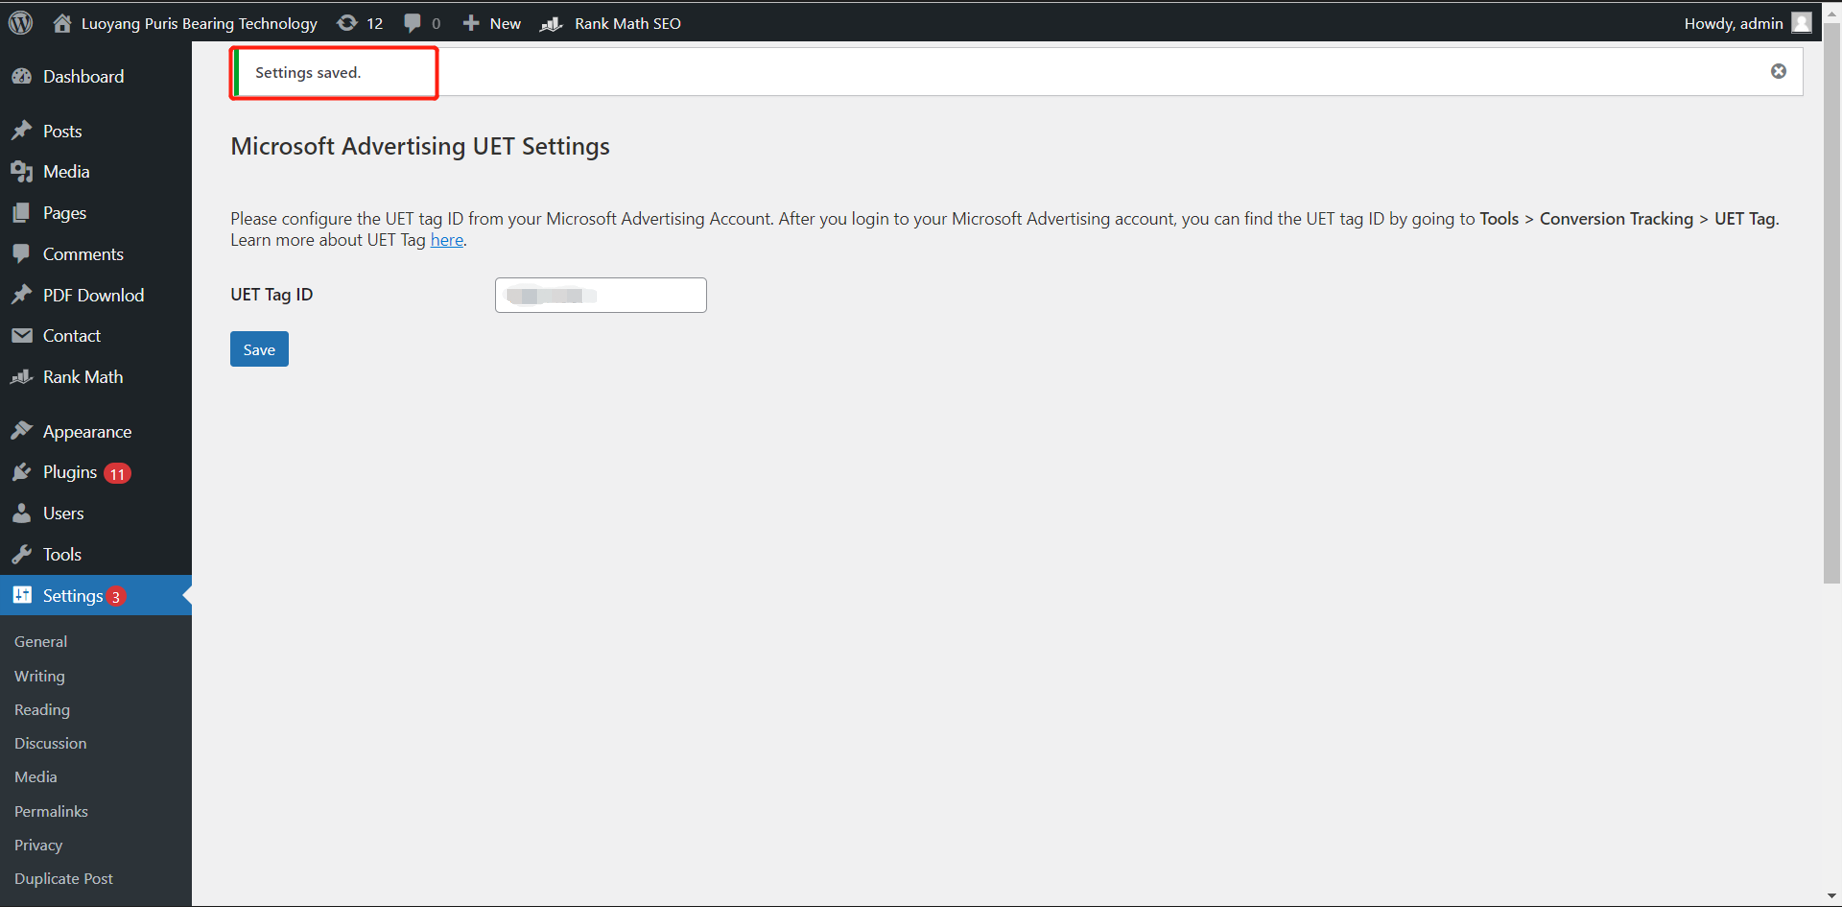Open Rank Math SEO admin bar icon
This screenshot has height=907, width=1842.
pyautogui.click(x=551, y=23)
